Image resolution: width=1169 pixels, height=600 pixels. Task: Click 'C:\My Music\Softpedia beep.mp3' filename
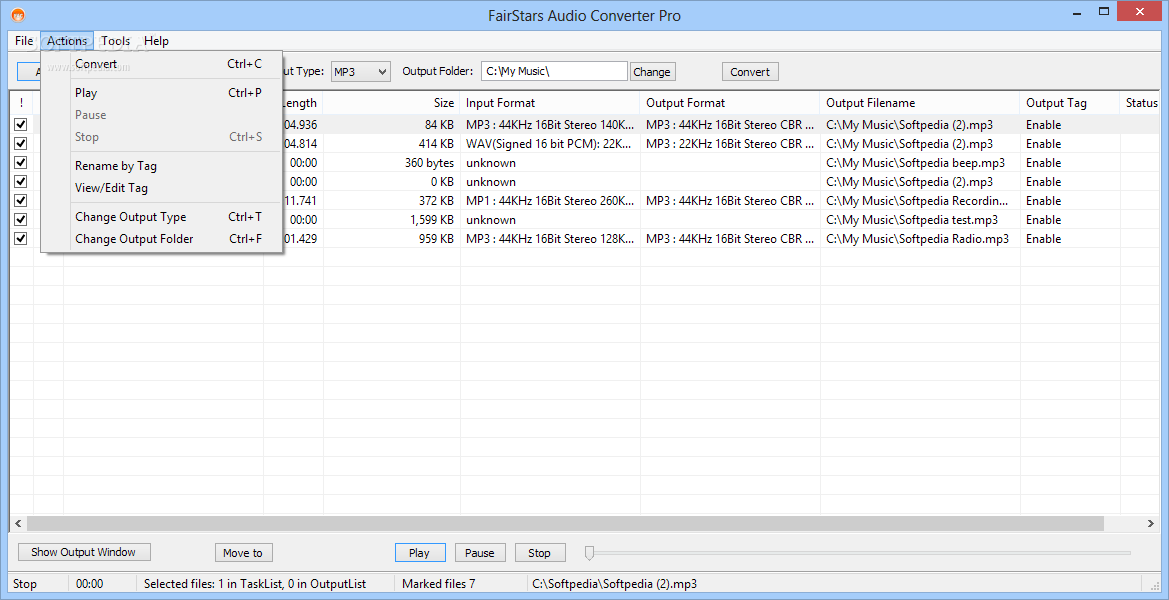920,162
